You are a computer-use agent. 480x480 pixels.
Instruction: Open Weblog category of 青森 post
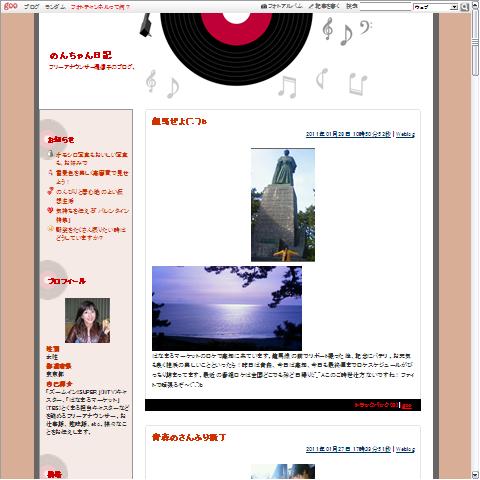(405, 449)
